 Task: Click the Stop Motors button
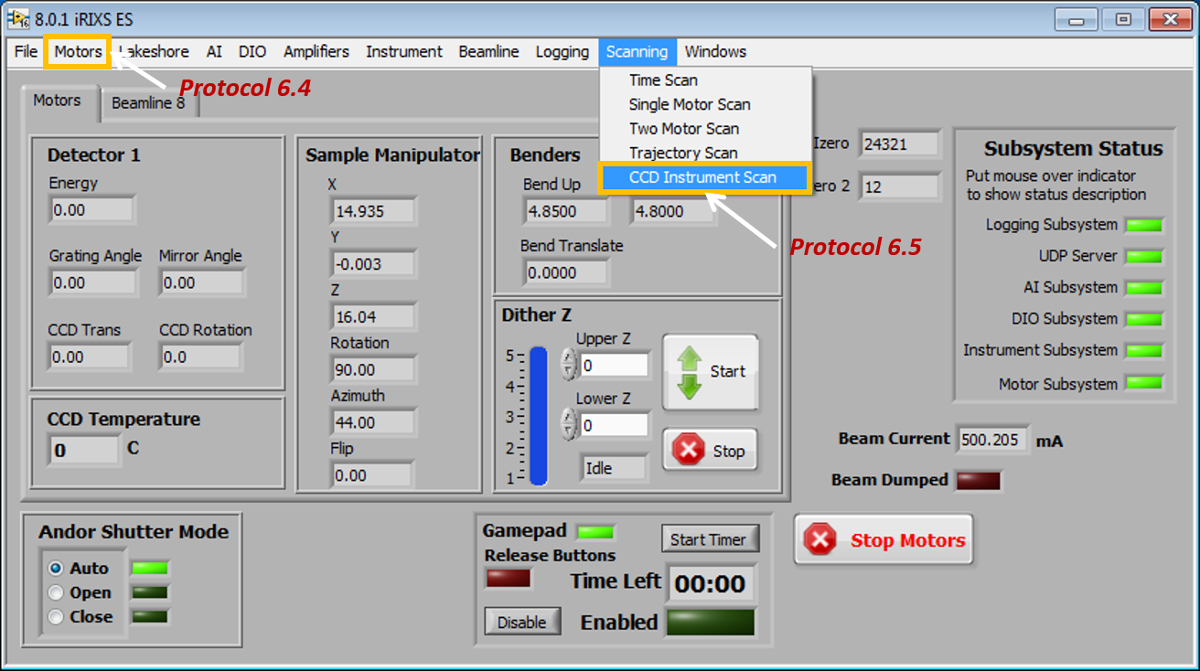coord(883,540)
